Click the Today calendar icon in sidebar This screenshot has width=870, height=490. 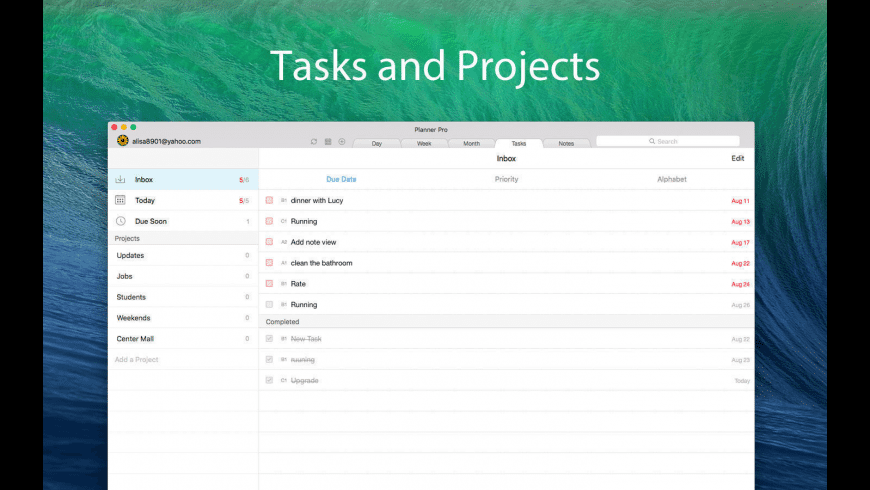click(x=120, y=200)
